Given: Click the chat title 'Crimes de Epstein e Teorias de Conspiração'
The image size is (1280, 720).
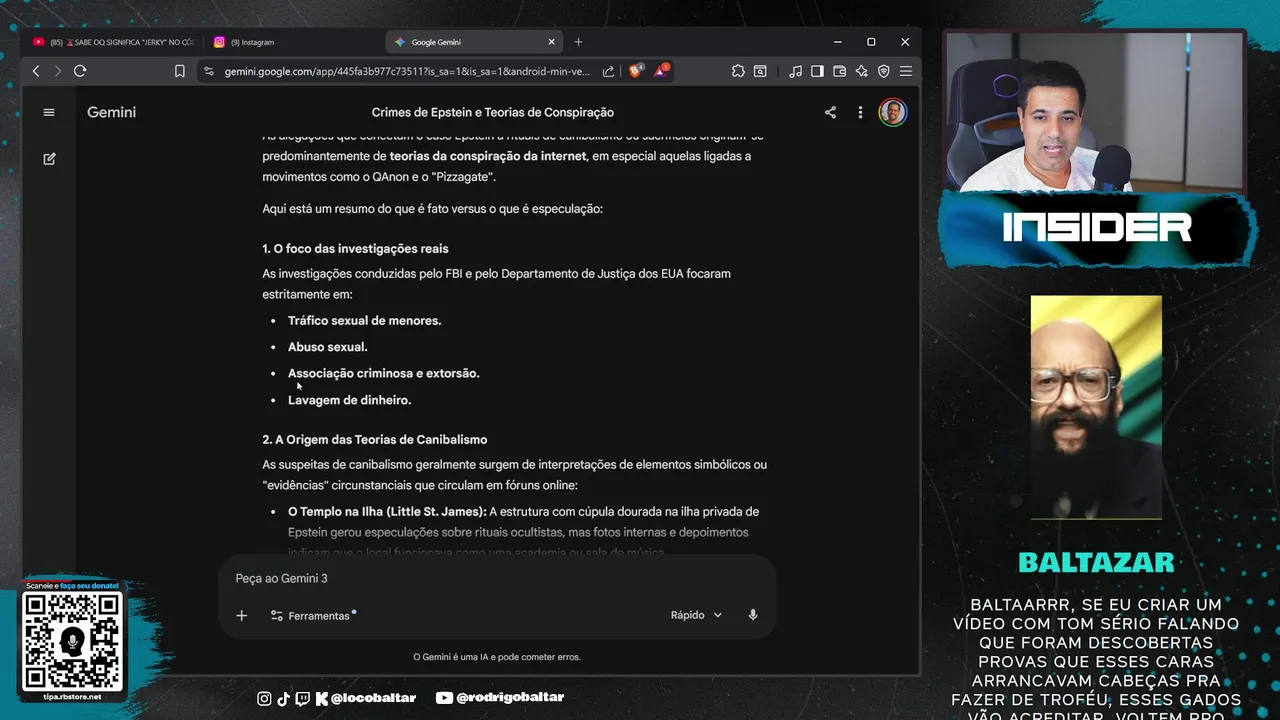Looking at the screenshot, I should pyautogui.click(x=493, y=113).
